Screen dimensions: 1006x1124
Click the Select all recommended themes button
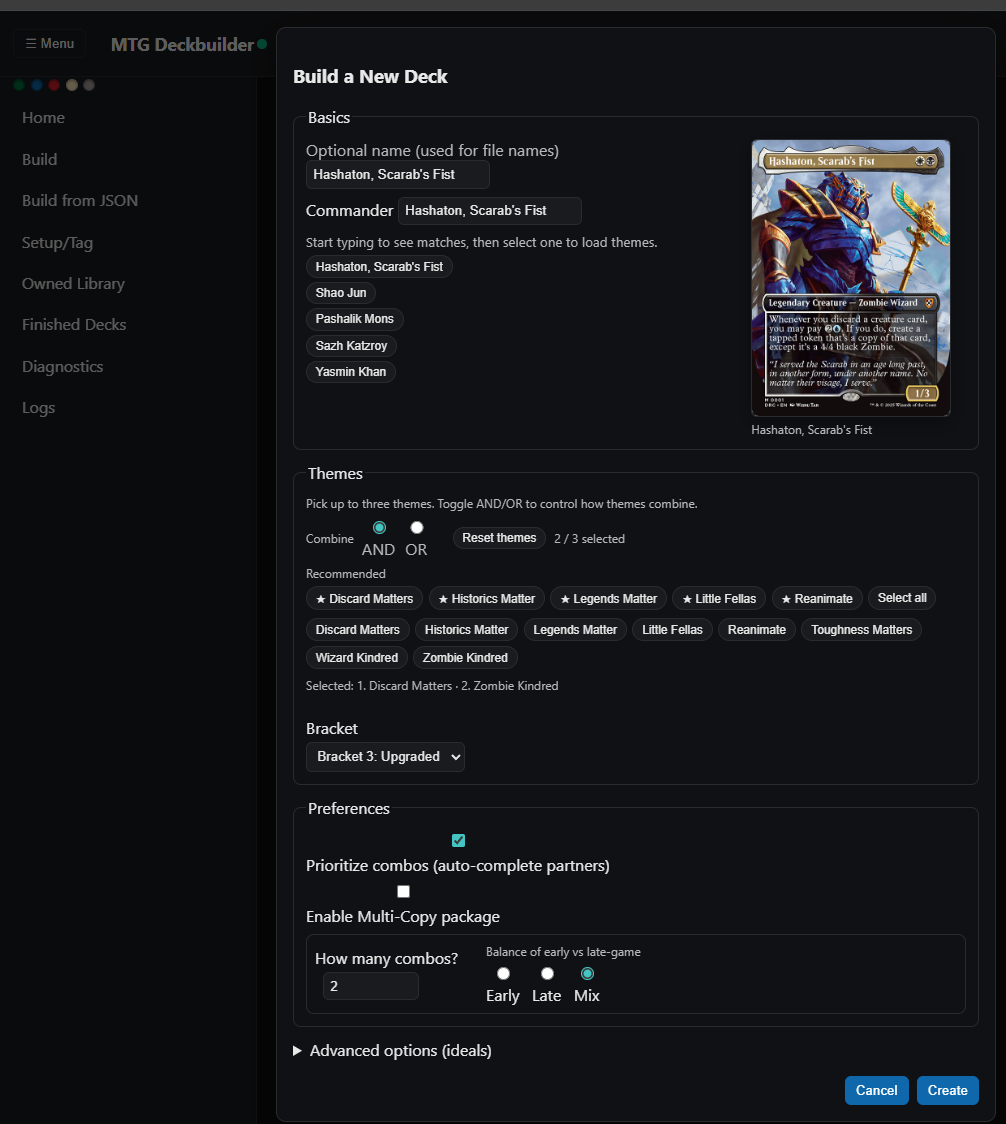(901, 597)
